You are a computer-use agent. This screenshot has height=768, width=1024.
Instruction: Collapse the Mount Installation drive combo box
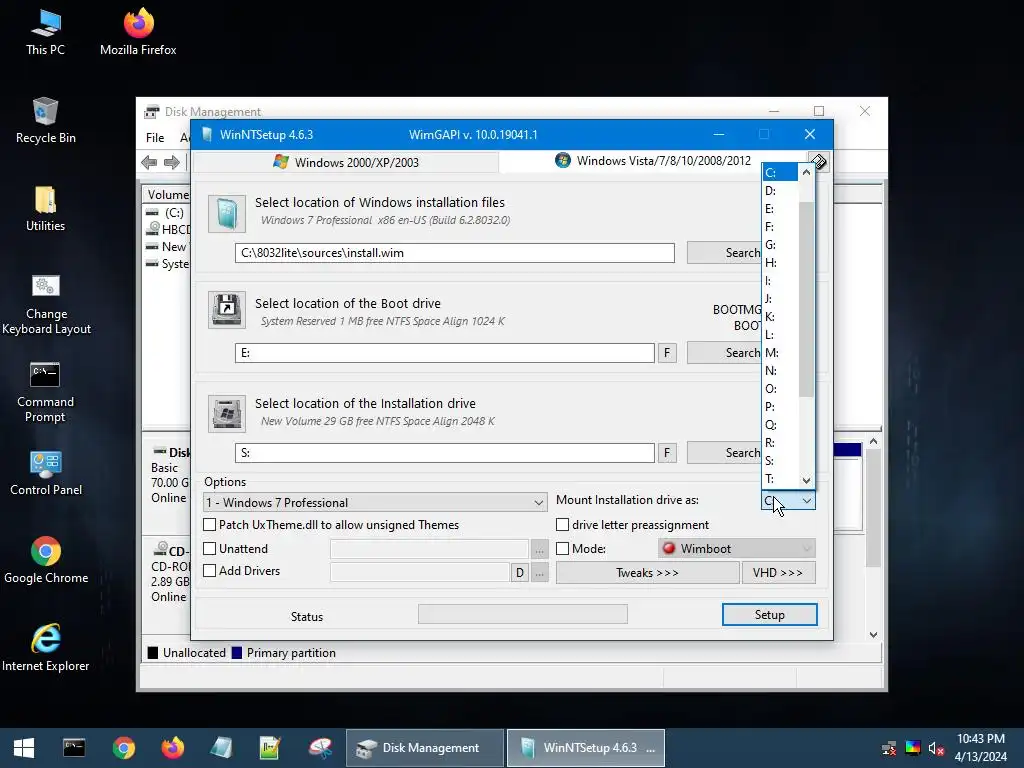click(x=788, y=501)
